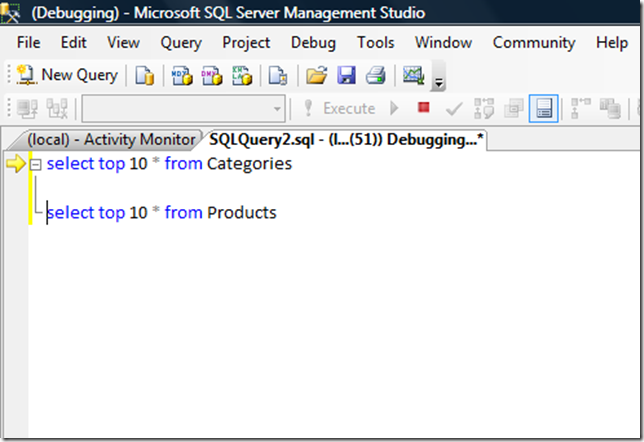Switch to (local) - Activity Monitor tab
Viewport: 644px width, 442px height.
pyautogui.click(x=110, y=140)
